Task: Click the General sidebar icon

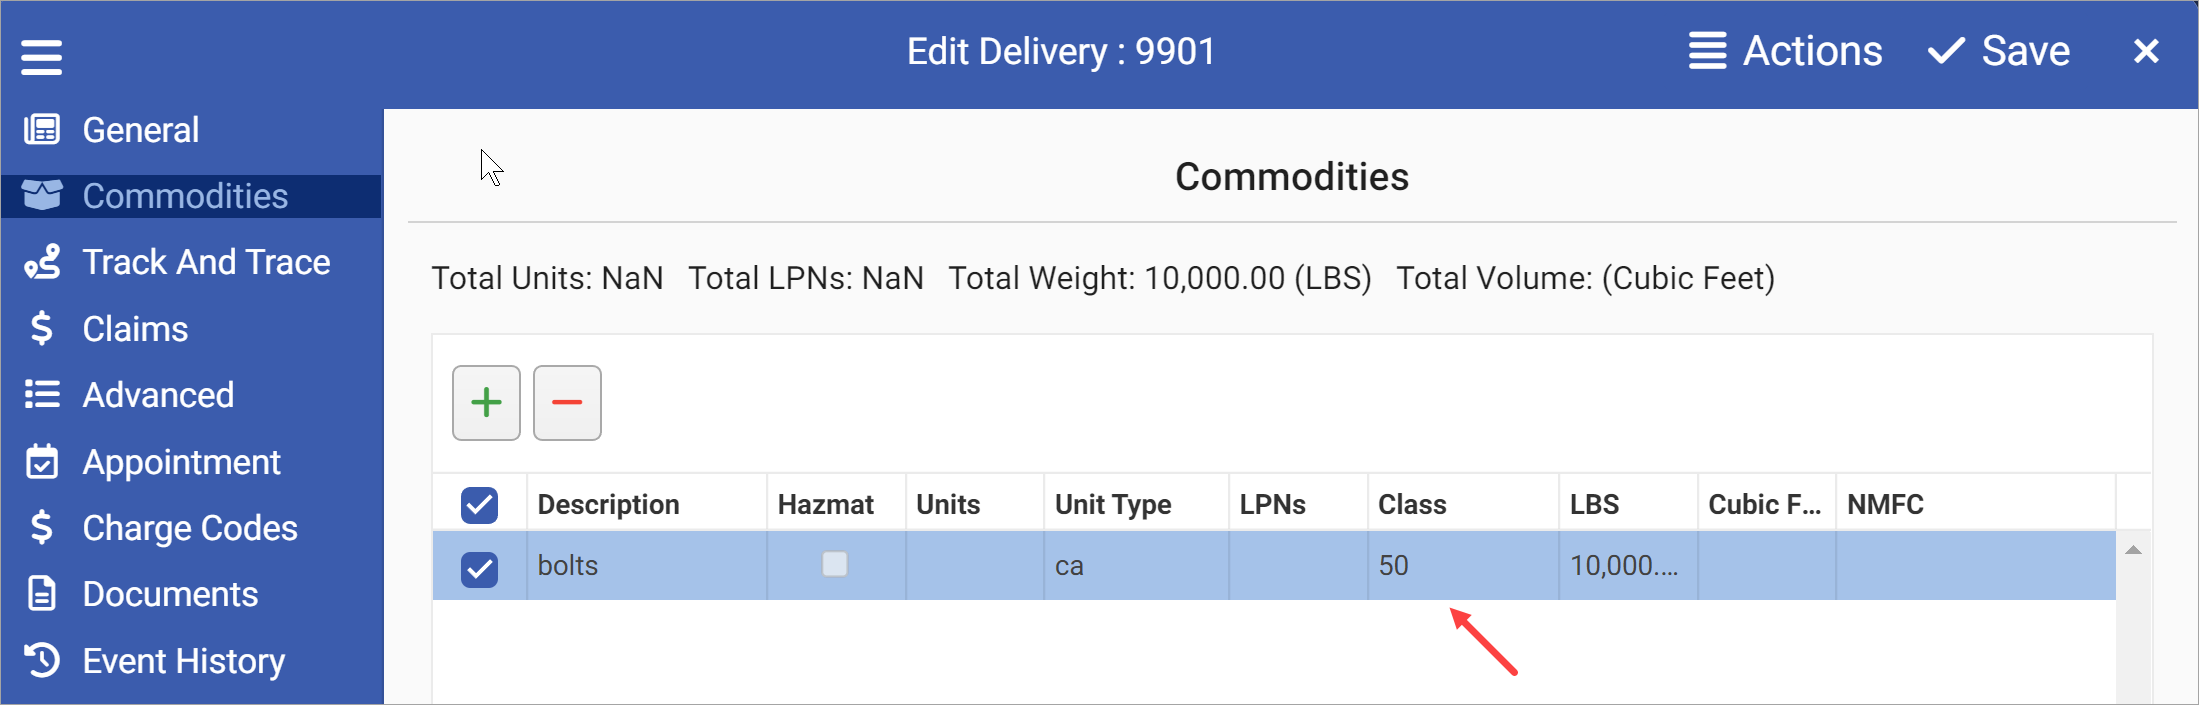Action: [x=41, y=129]
